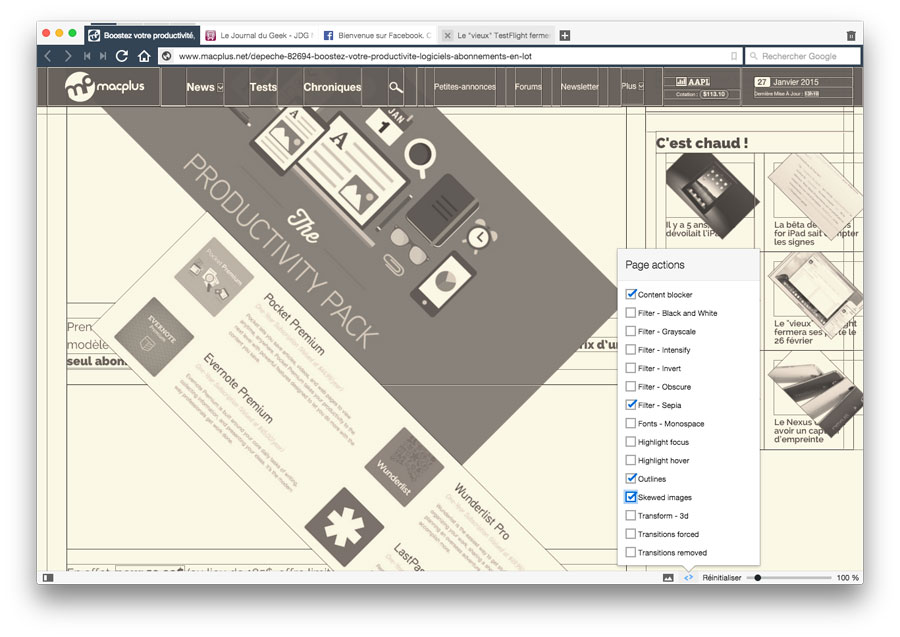Screen dimensions: 900x637
Task: Enable Transform - 3d
Action: [x=631, y=515]
